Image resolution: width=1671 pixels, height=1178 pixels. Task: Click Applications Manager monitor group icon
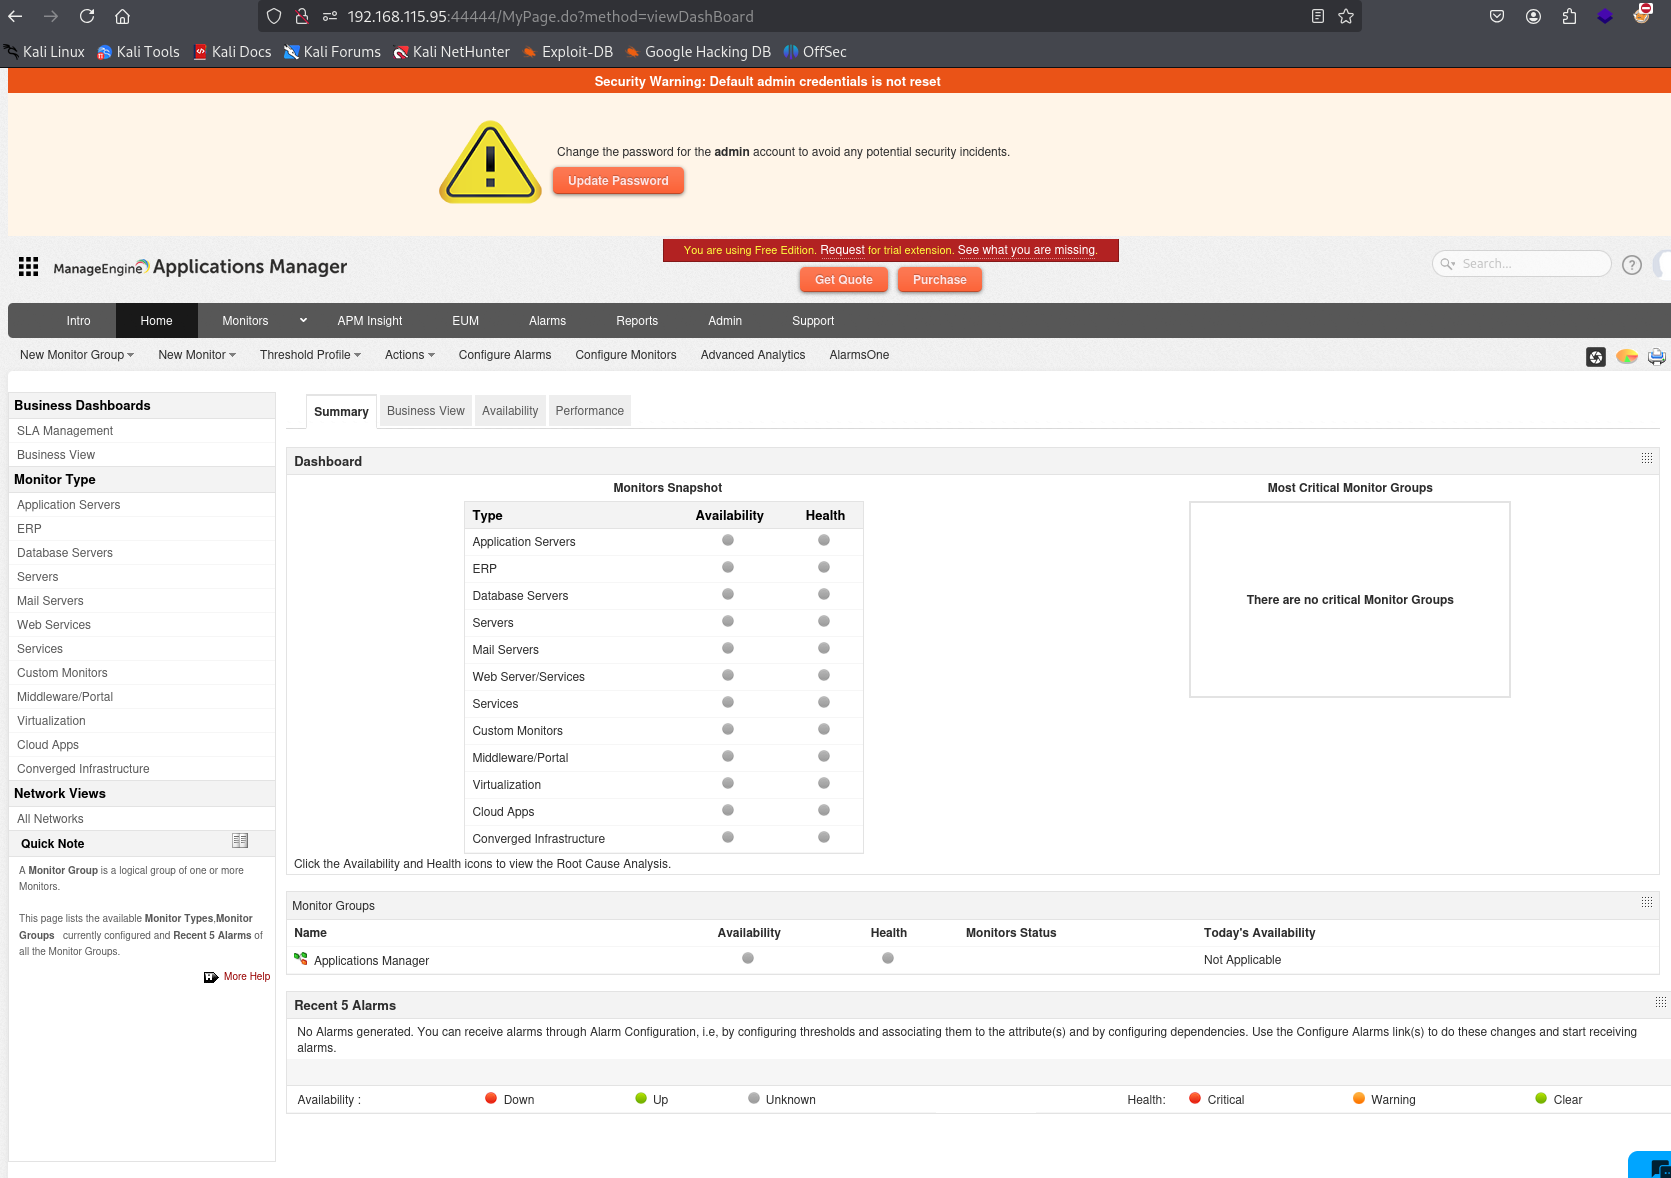click(301, 959)
